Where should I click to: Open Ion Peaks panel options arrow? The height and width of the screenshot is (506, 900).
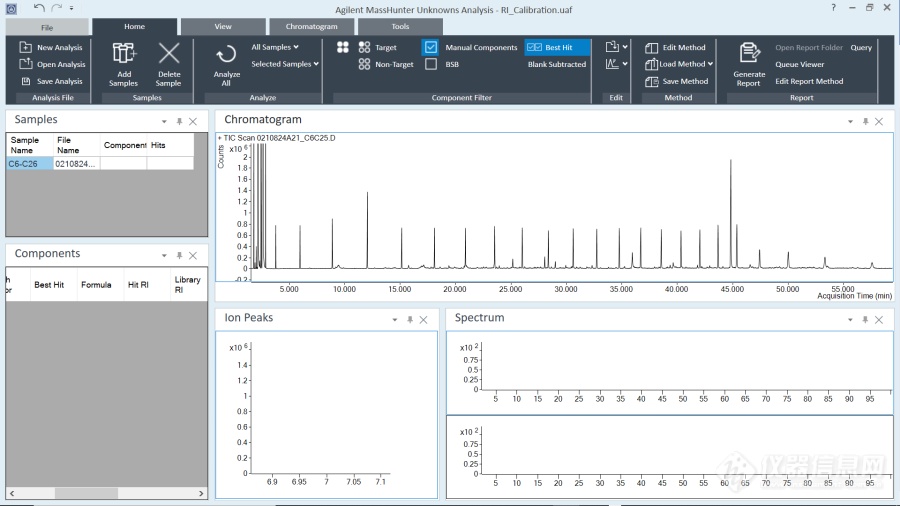(395, 320)
